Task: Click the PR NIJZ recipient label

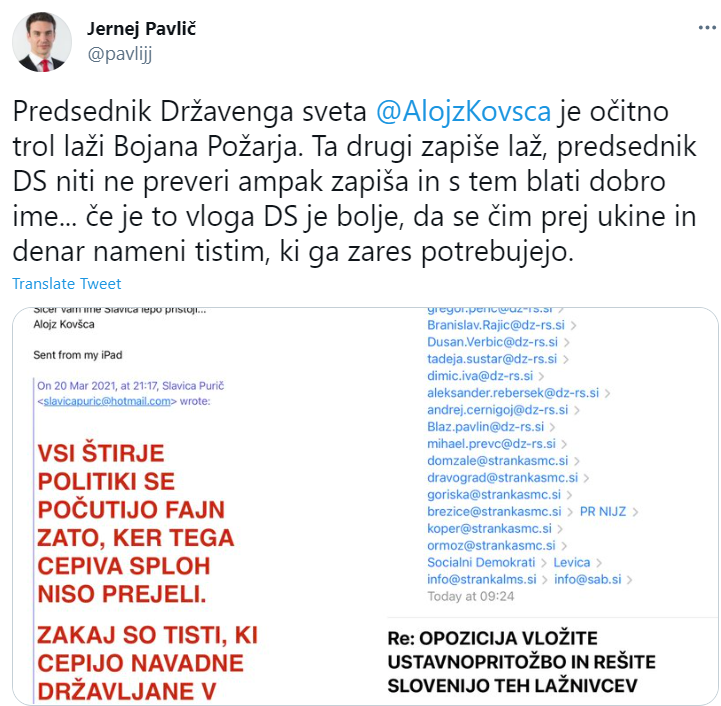Action: click(x=603, y=512)
